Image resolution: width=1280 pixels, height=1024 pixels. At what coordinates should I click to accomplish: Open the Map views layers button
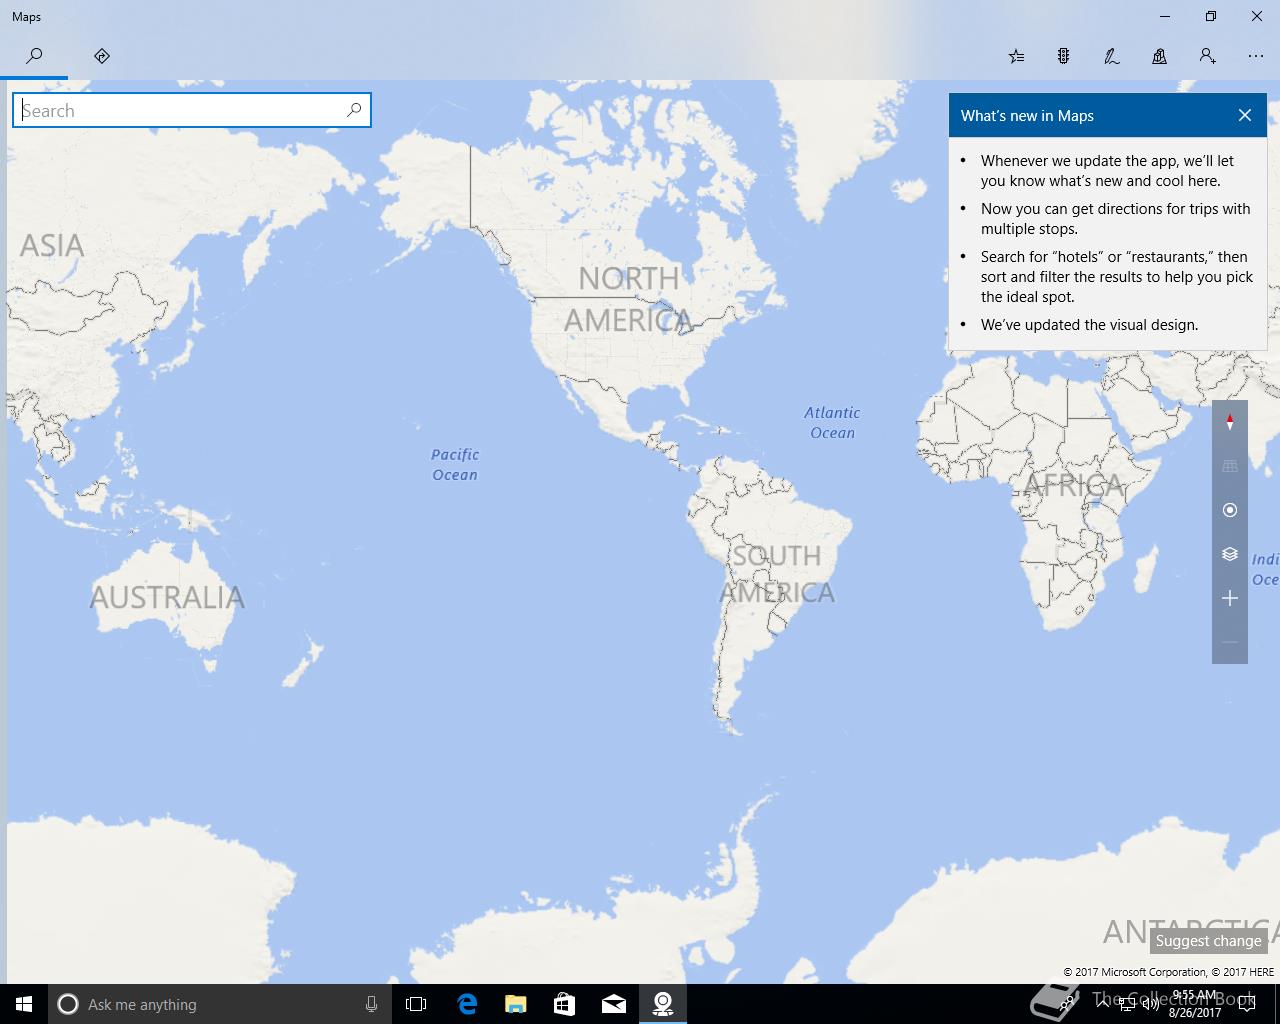pyautogui.click(x=1230, y=554)
